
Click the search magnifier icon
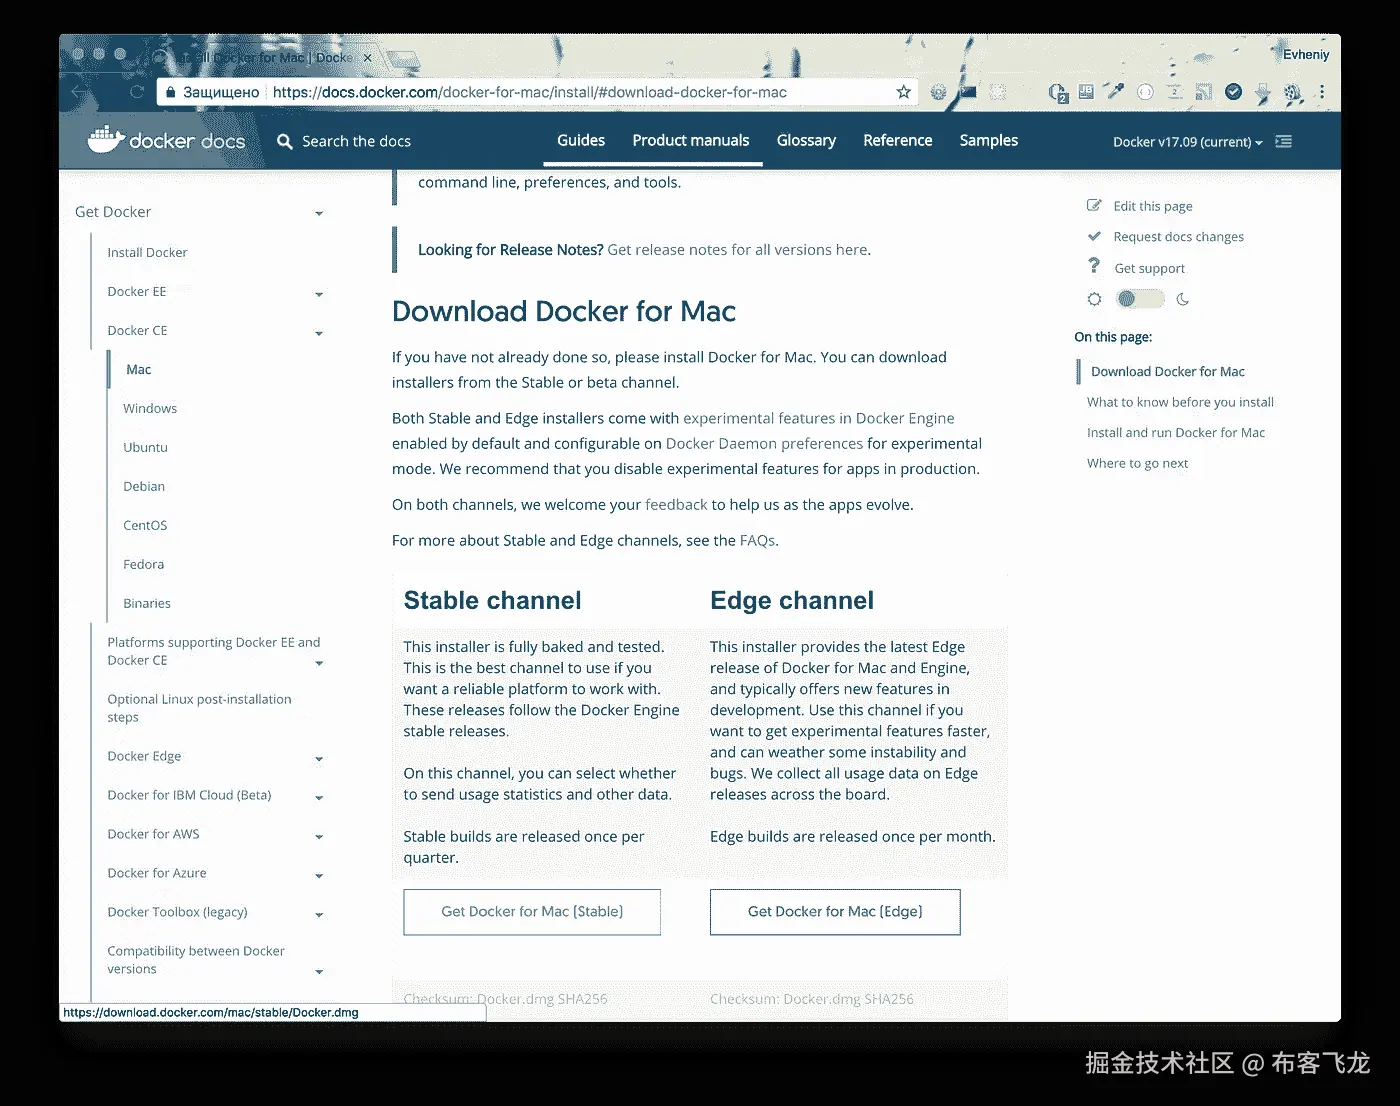click(x=285, y=141)
